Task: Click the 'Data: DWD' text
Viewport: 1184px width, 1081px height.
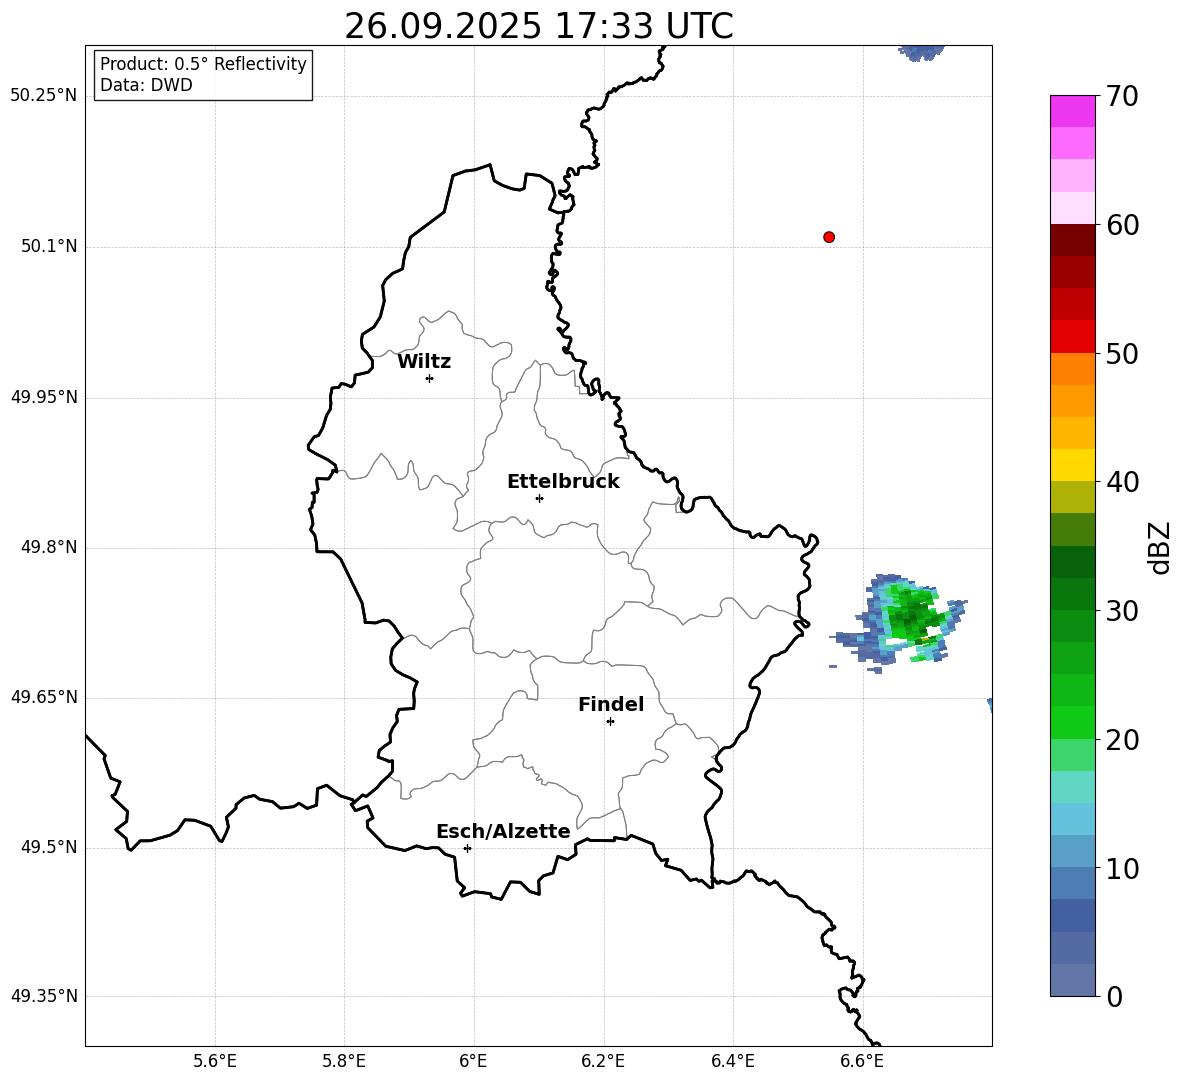Action: pos(146,85)
